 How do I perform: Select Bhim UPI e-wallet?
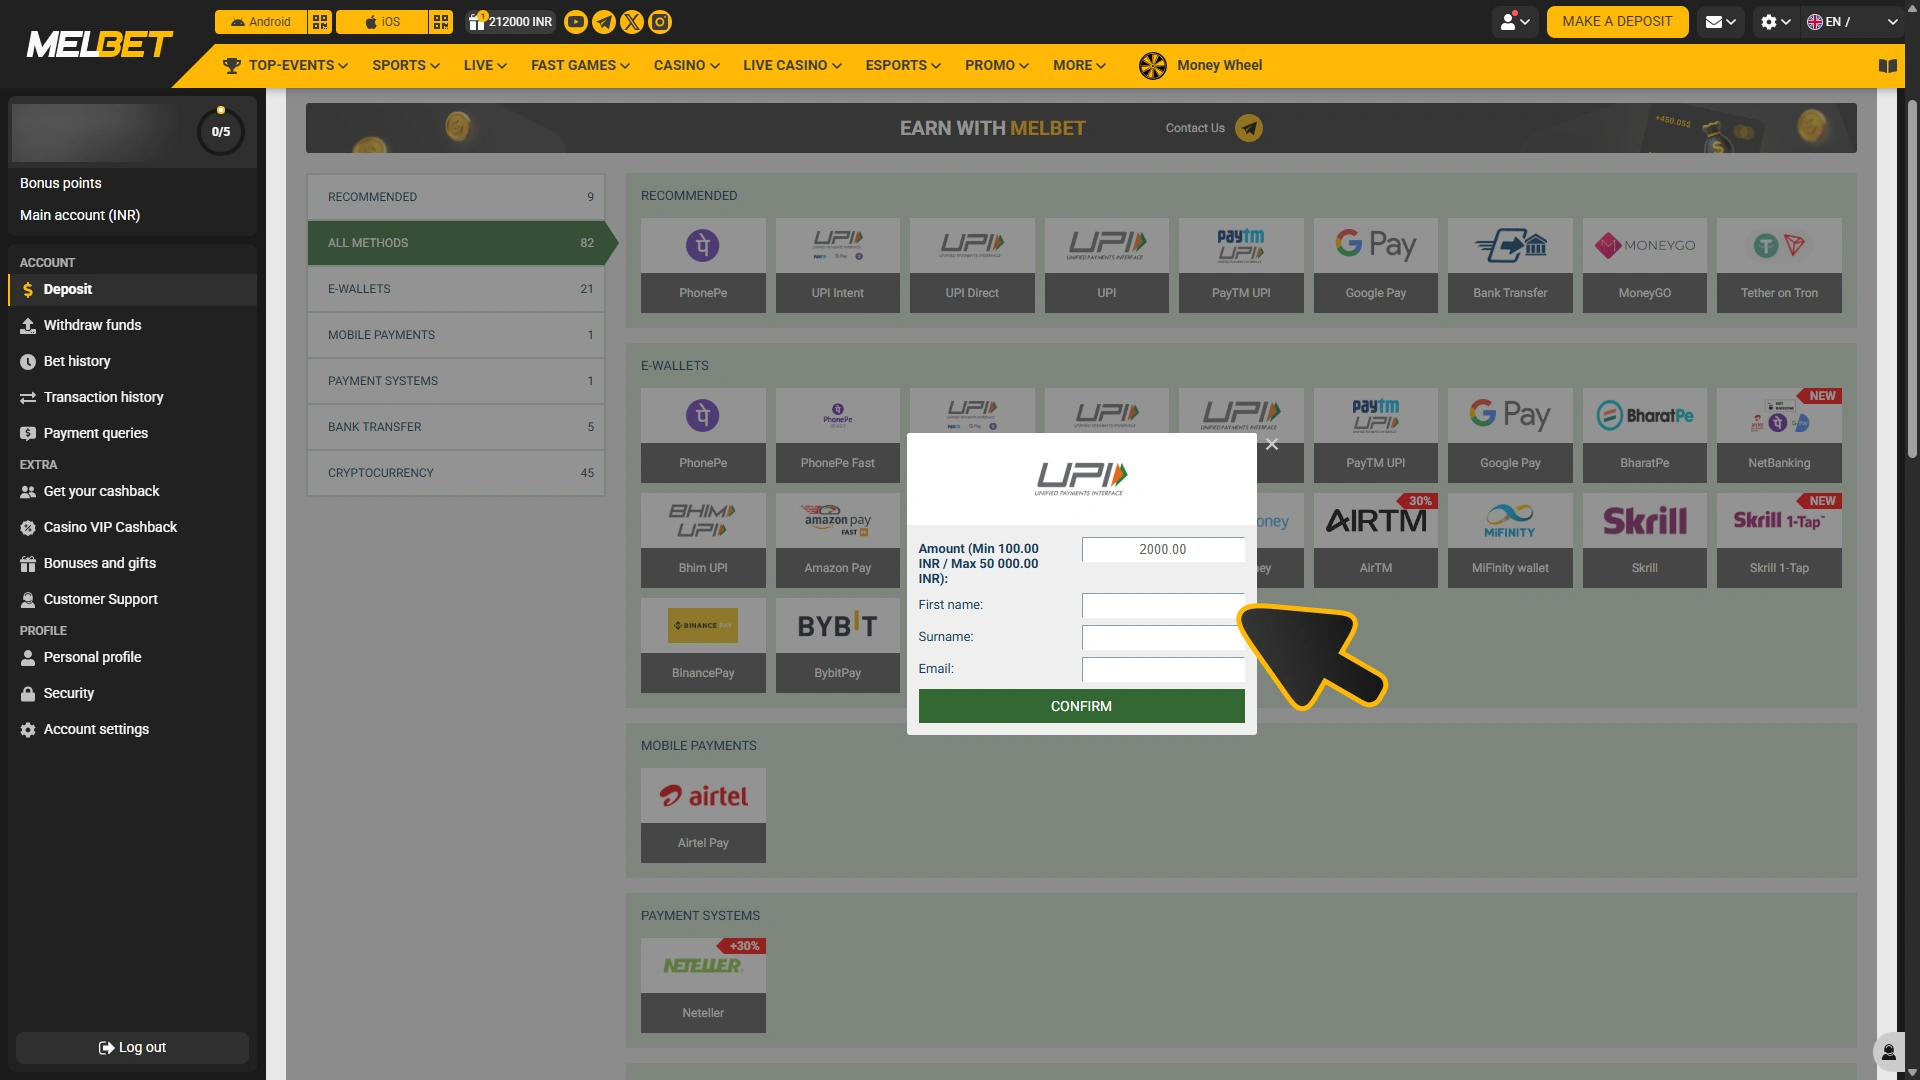(703, 540)
